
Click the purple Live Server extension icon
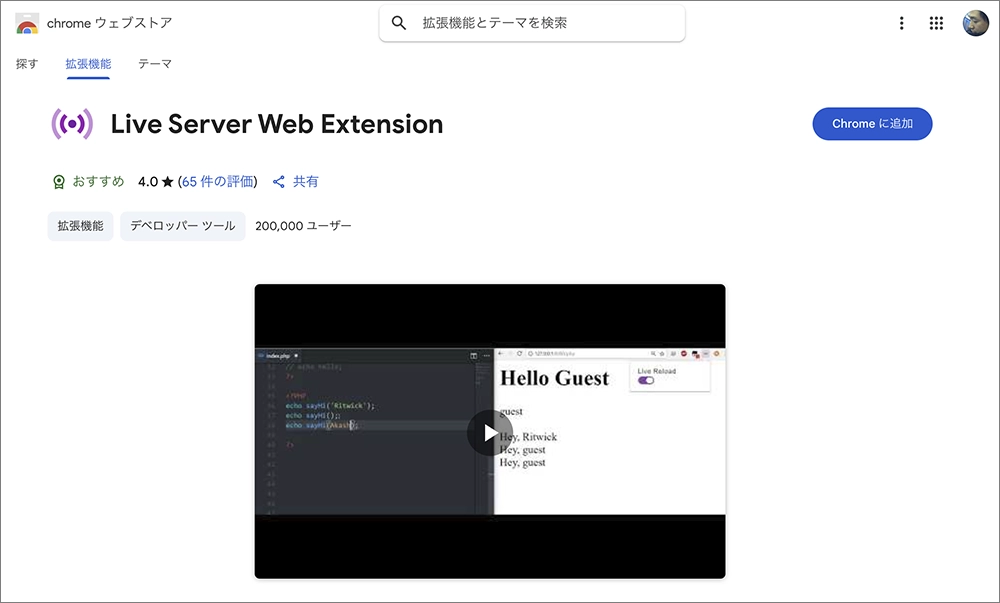click(72, 124)
